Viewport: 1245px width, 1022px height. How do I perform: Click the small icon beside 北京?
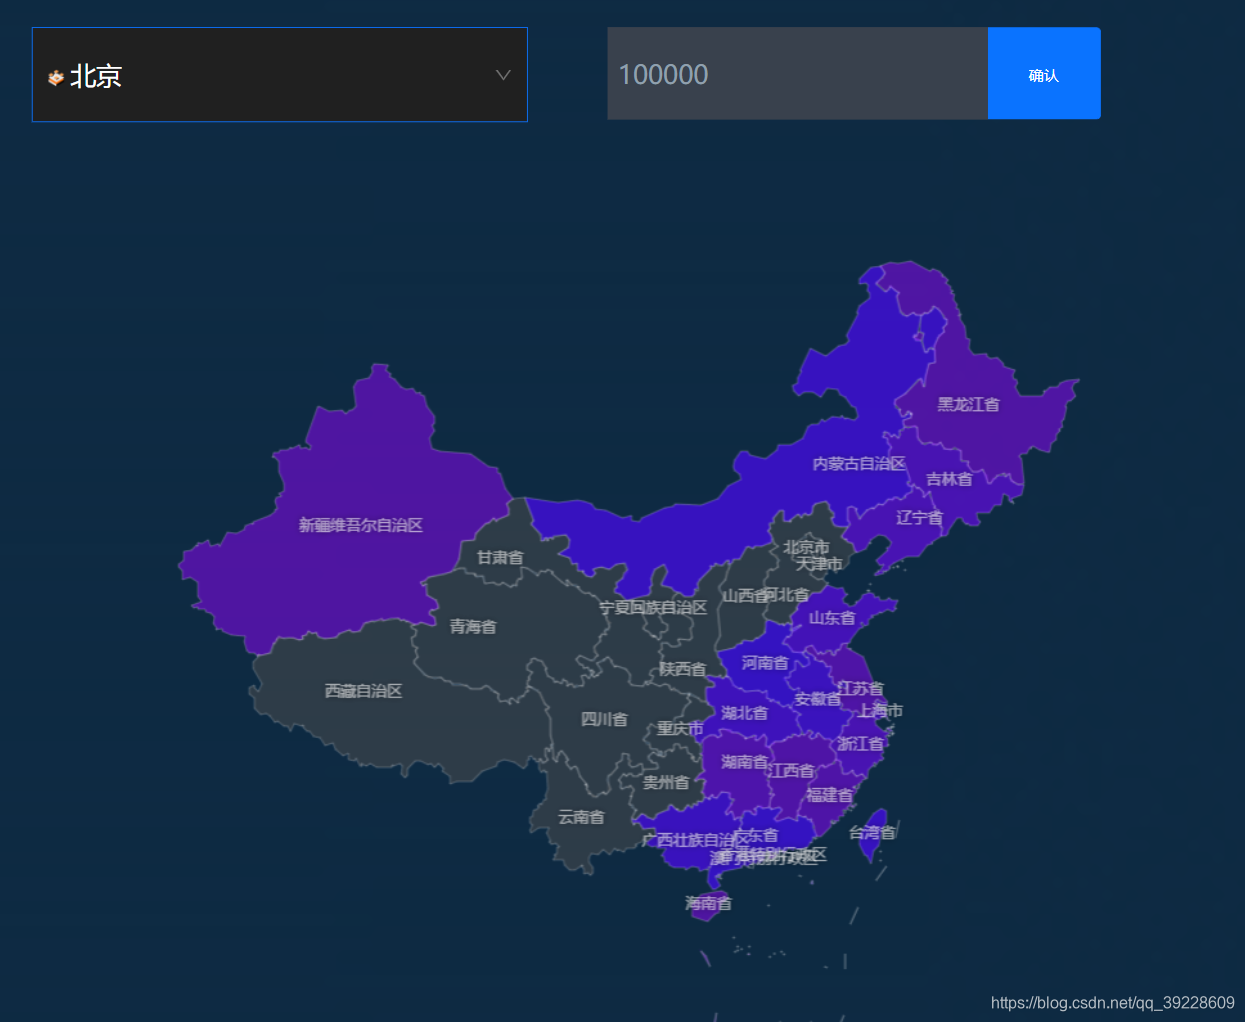[x=56, y=77]
